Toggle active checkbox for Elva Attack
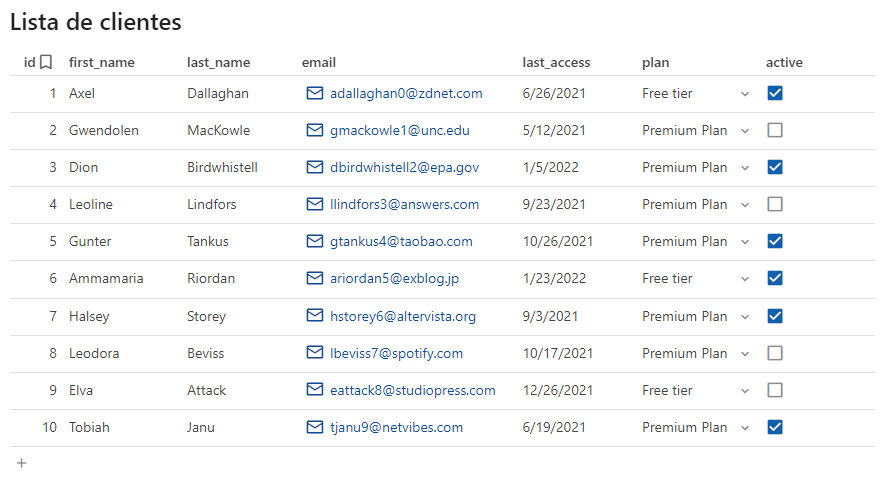Screen dimensions: 887x477 (x=775, y=390)
